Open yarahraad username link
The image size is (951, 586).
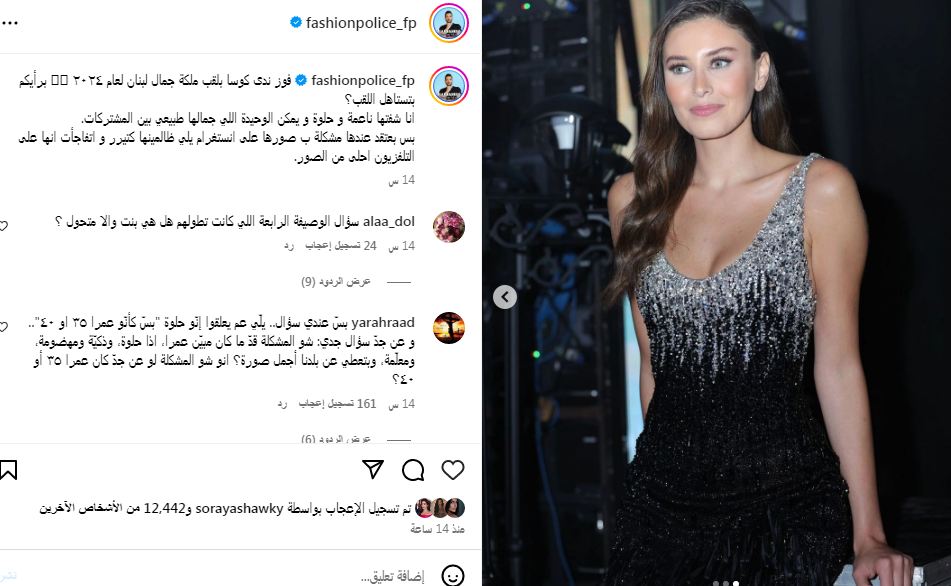383,322
